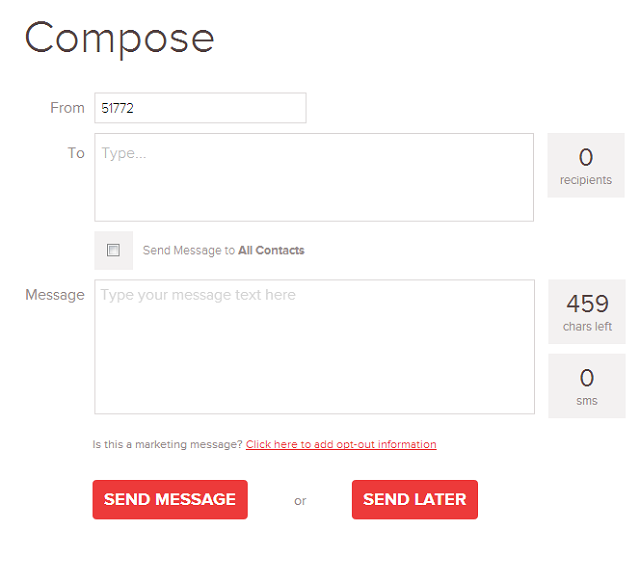Click the 'Is this a marketing message?' text
Image resolution: width=640 pixels, height=583 pixels.
[167, 444]
